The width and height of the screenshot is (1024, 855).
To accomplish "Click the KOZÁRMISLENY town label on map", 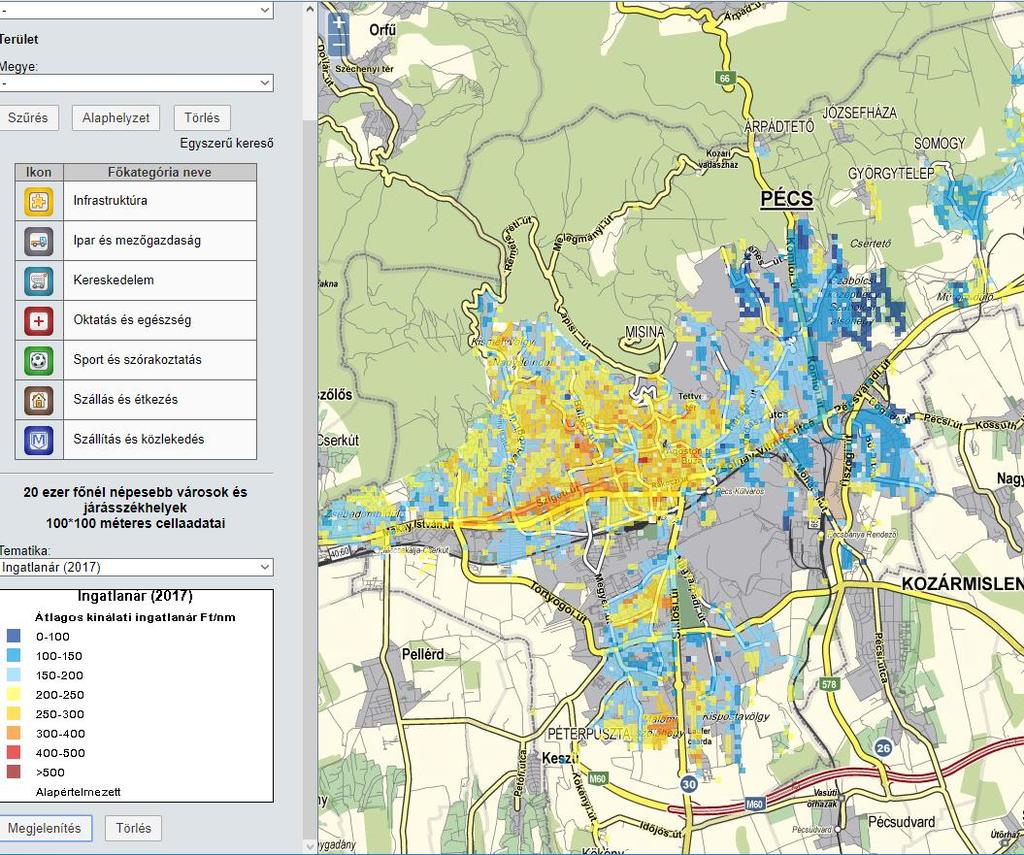I will (x=963, y=584).
